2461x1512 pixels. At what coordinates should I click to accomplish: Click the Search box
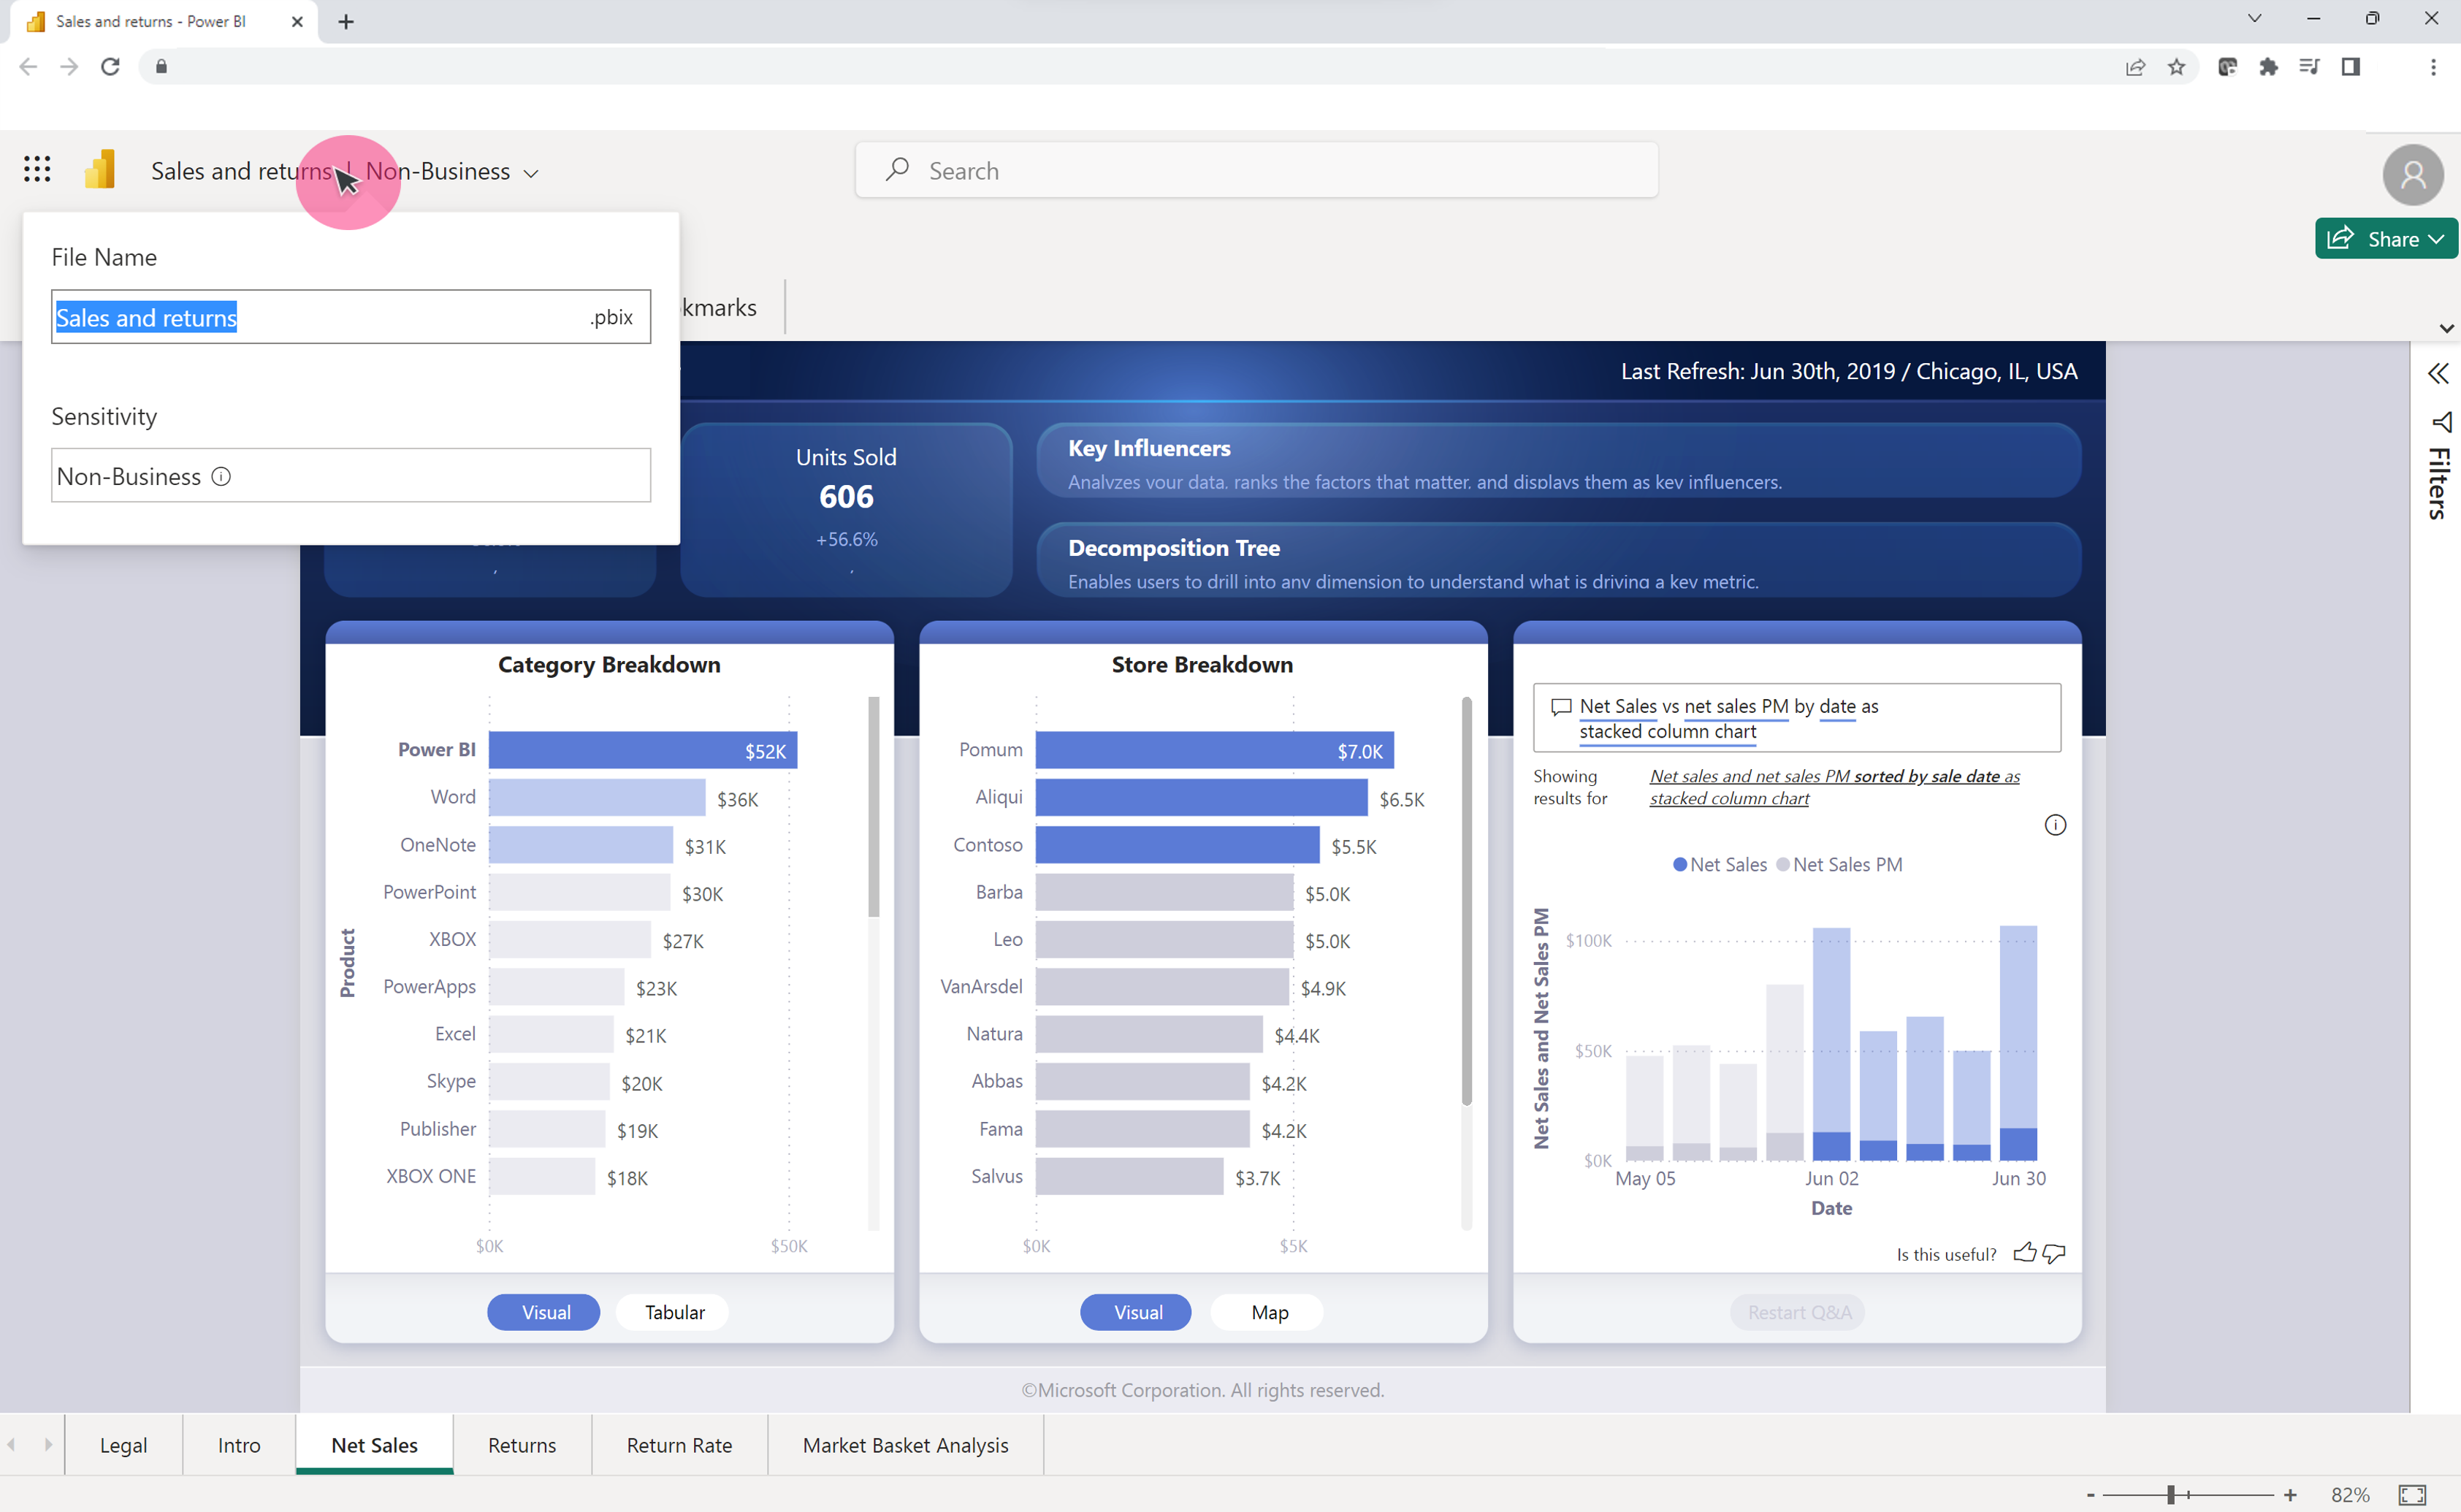1256,170
